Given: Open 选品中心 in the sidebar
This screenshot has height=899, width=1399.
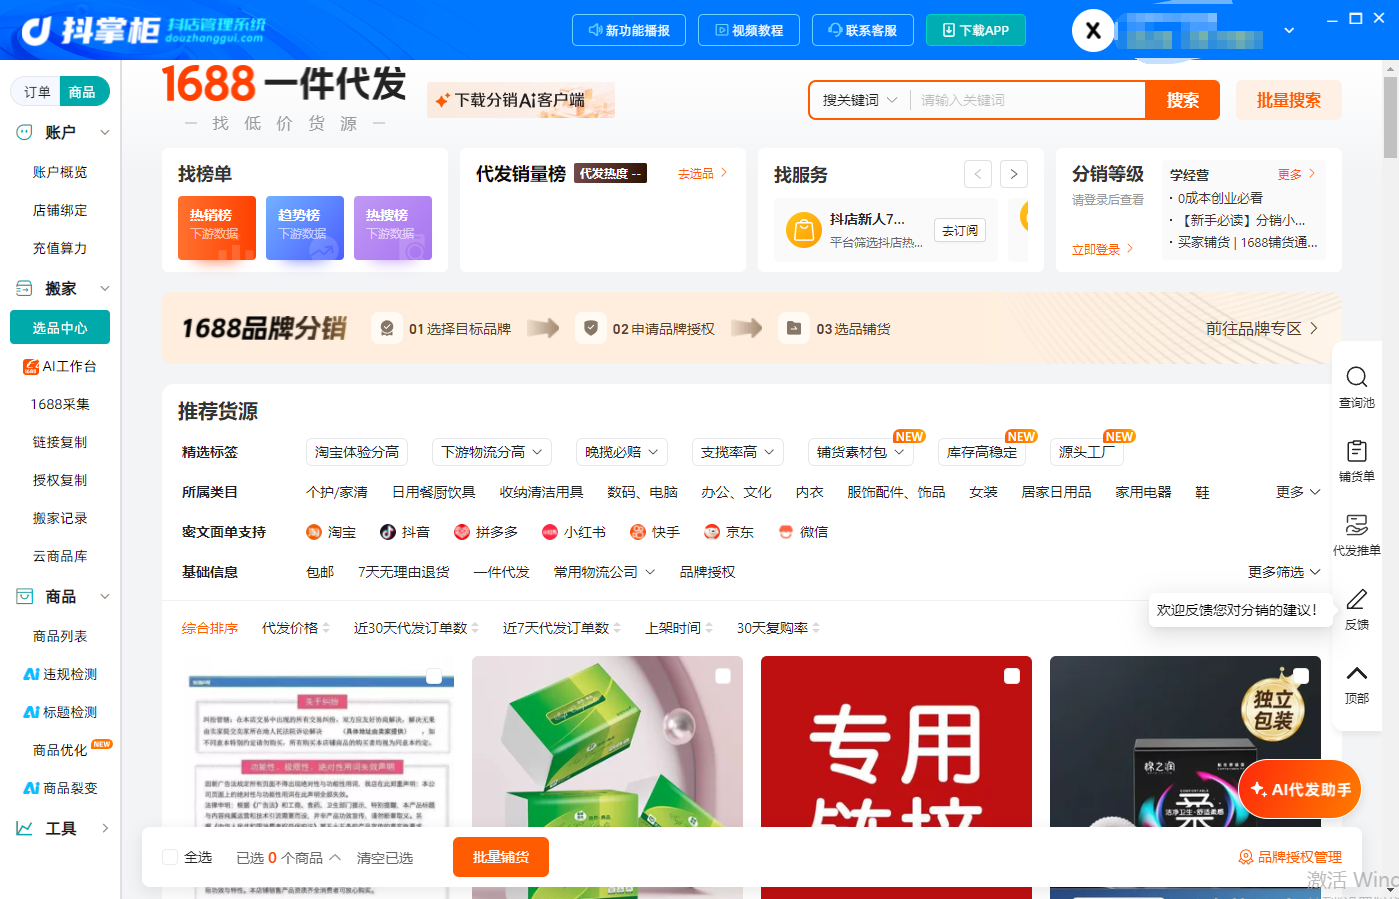Looking at the screenshot, I should (x=60, y=328).
